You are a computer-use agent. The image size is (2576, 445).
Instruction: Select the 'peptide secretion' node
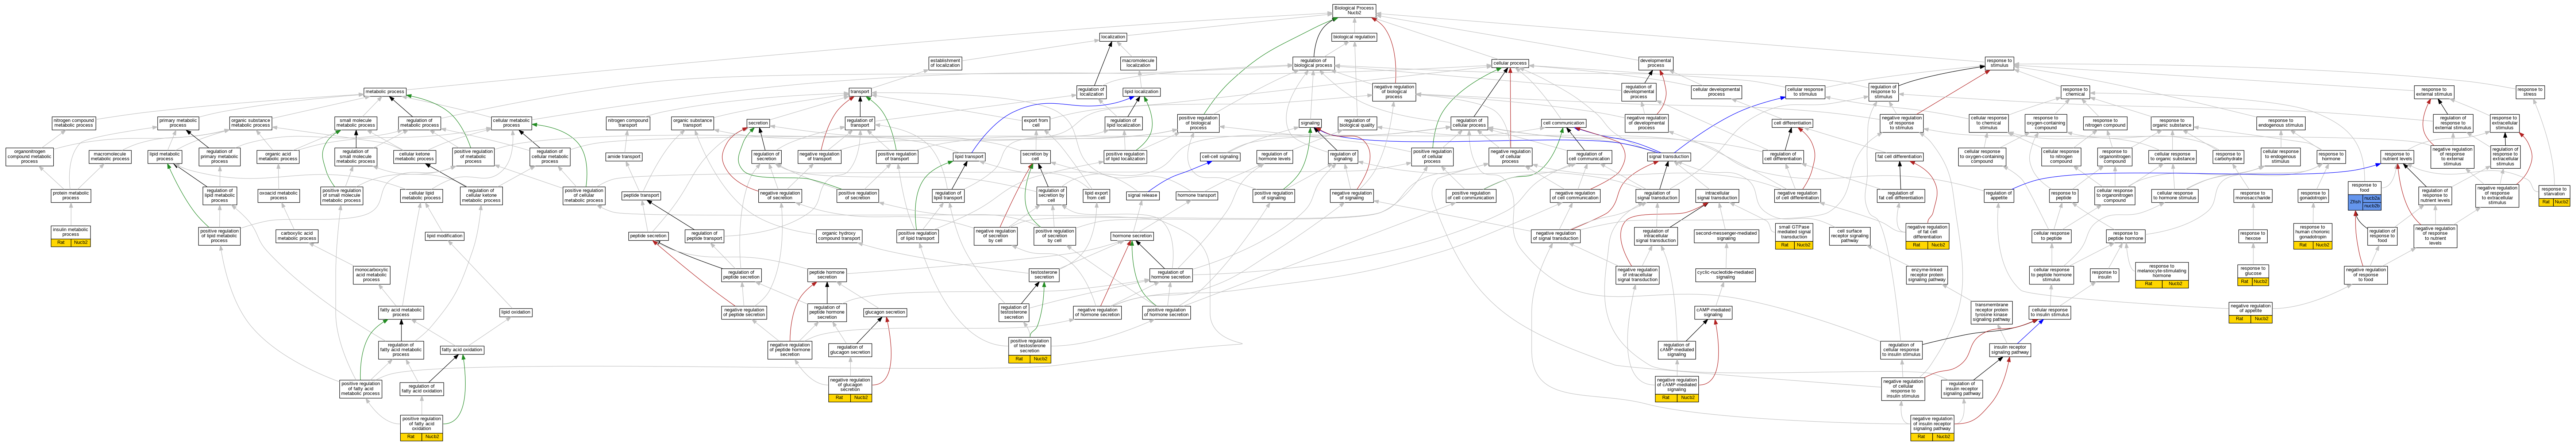click(x=648, y=236)
